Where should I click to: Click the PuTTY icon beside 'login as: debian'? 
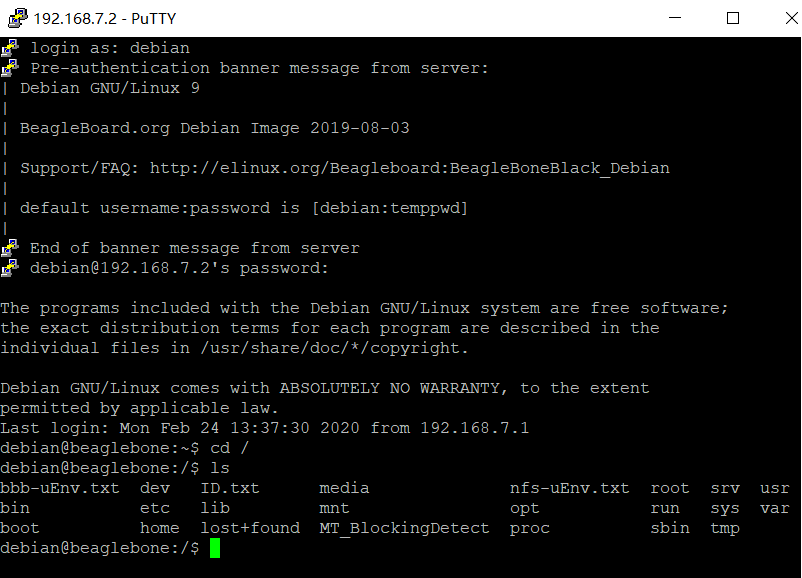point(10,48)
